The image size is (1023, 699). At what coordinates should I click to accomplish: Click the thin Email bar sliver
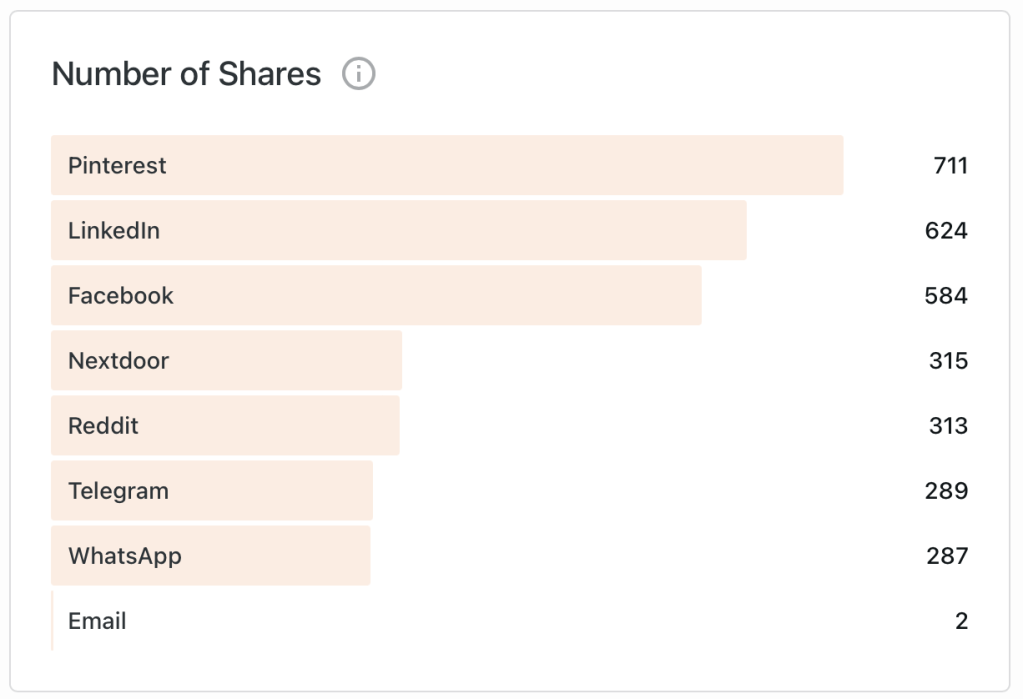pyautogui.click(x=52, y=621)
